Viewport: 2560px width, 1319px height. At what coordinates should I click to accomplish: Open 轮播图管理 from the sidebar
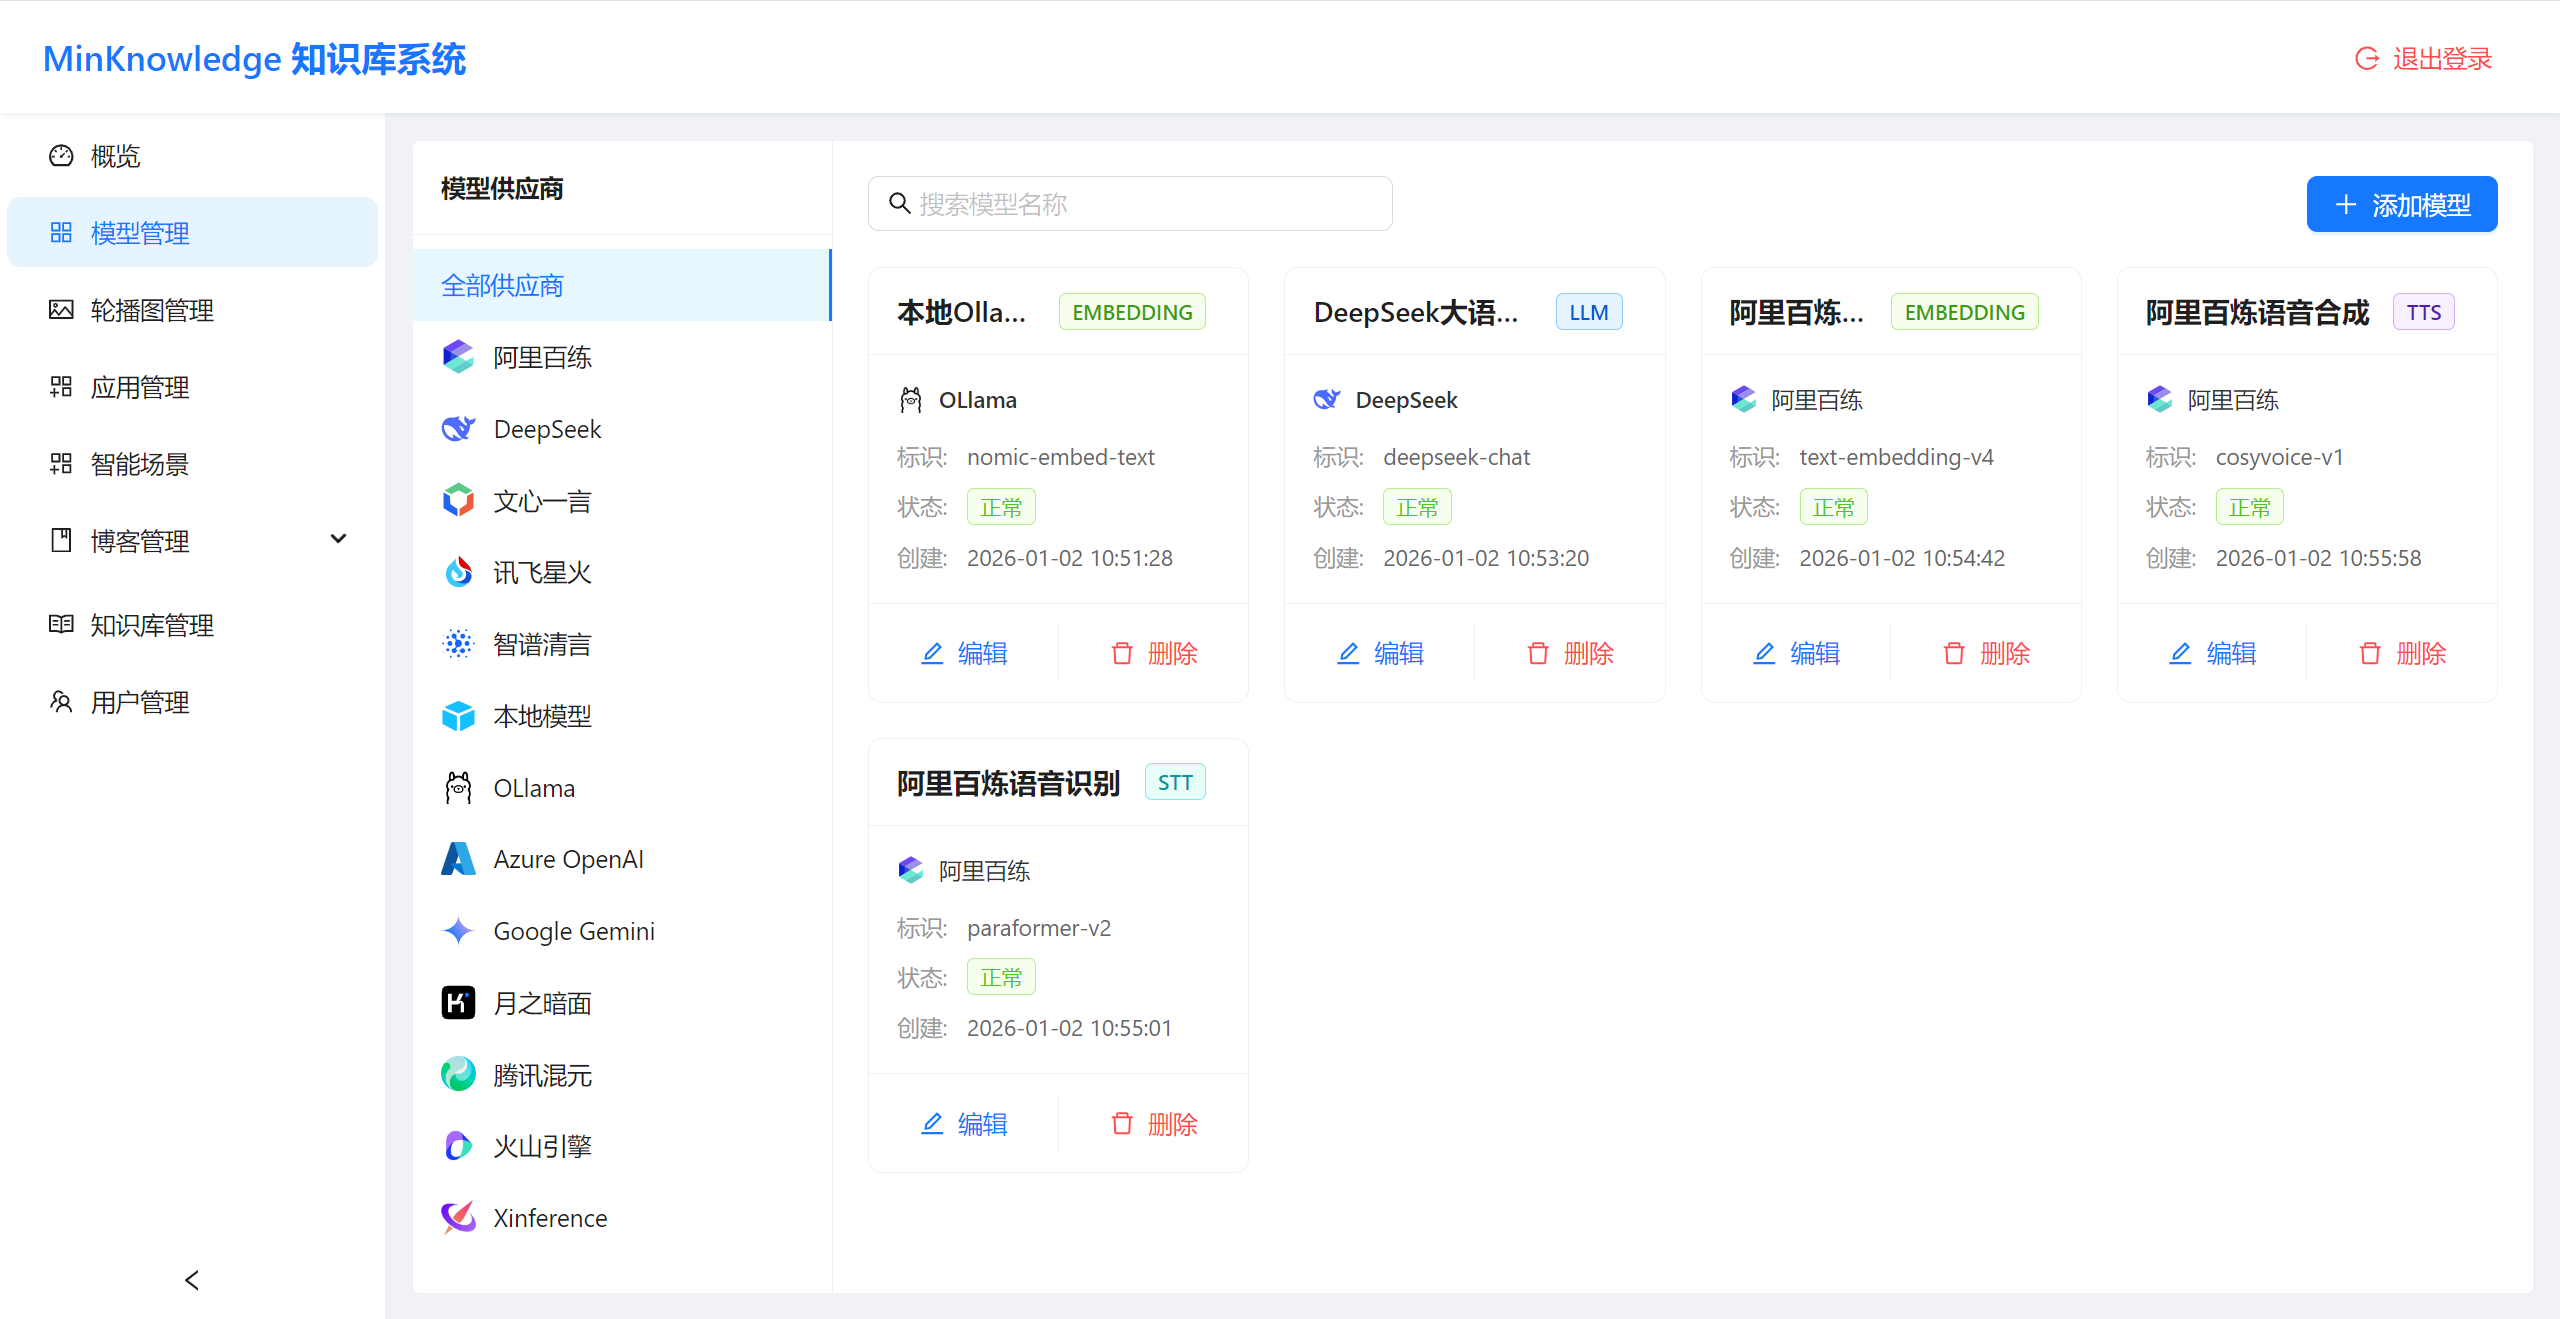tap(153, 310)
